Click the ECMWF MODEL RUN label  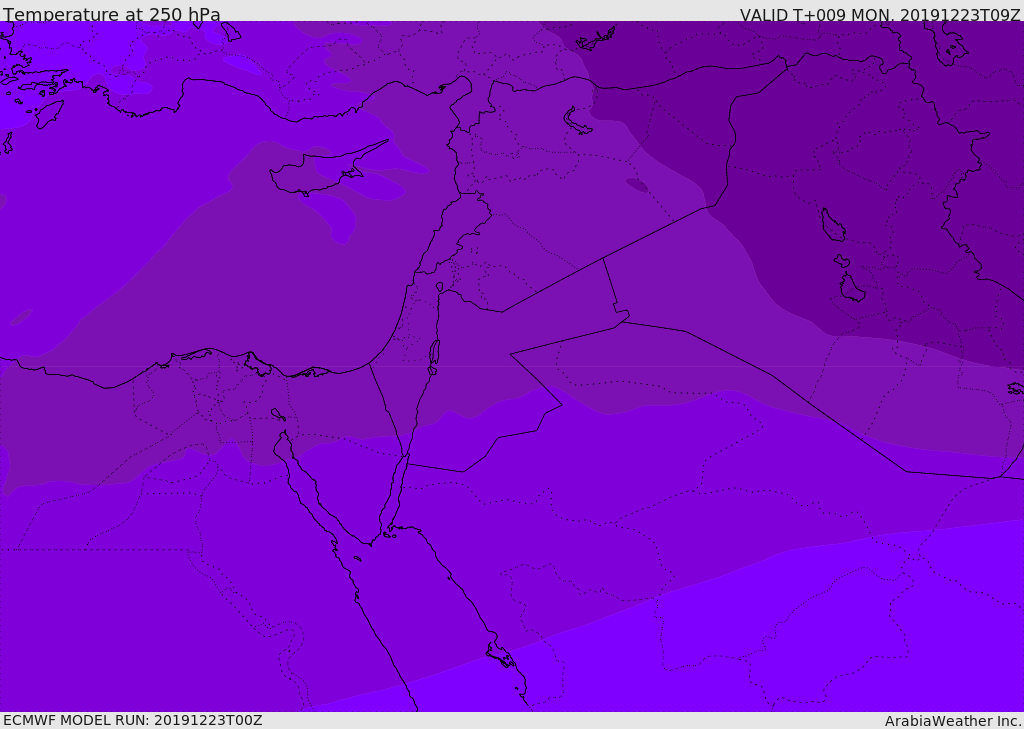[x=132, y=720]
